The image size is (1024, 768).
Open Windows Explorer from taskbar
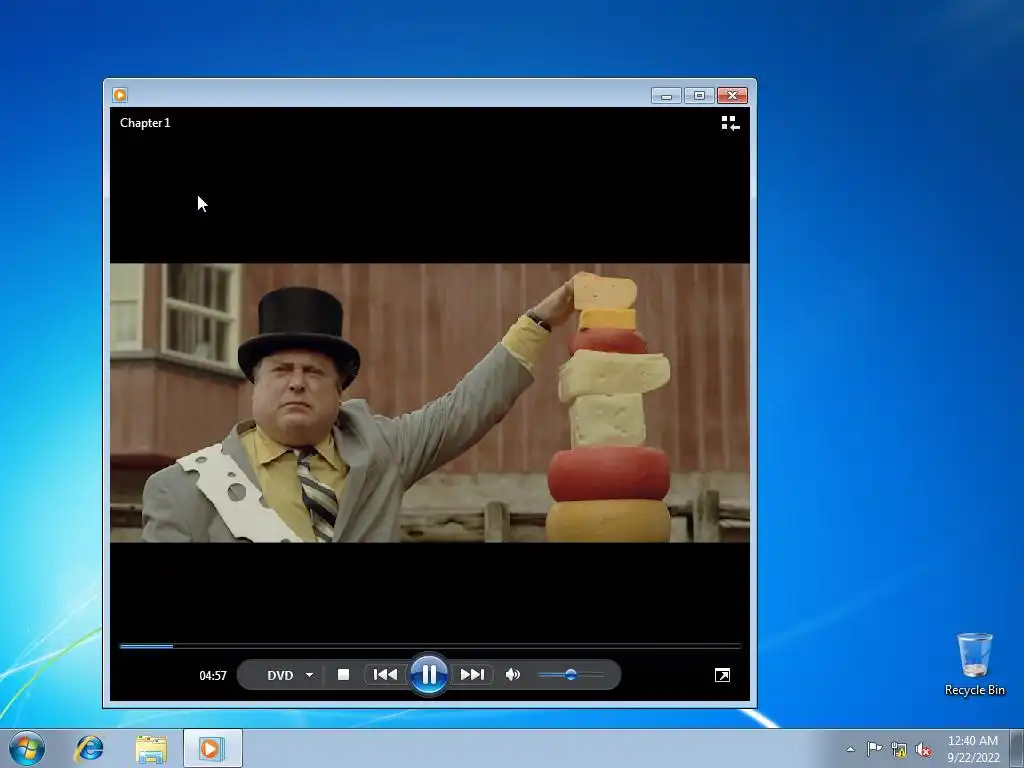point(151,748)
